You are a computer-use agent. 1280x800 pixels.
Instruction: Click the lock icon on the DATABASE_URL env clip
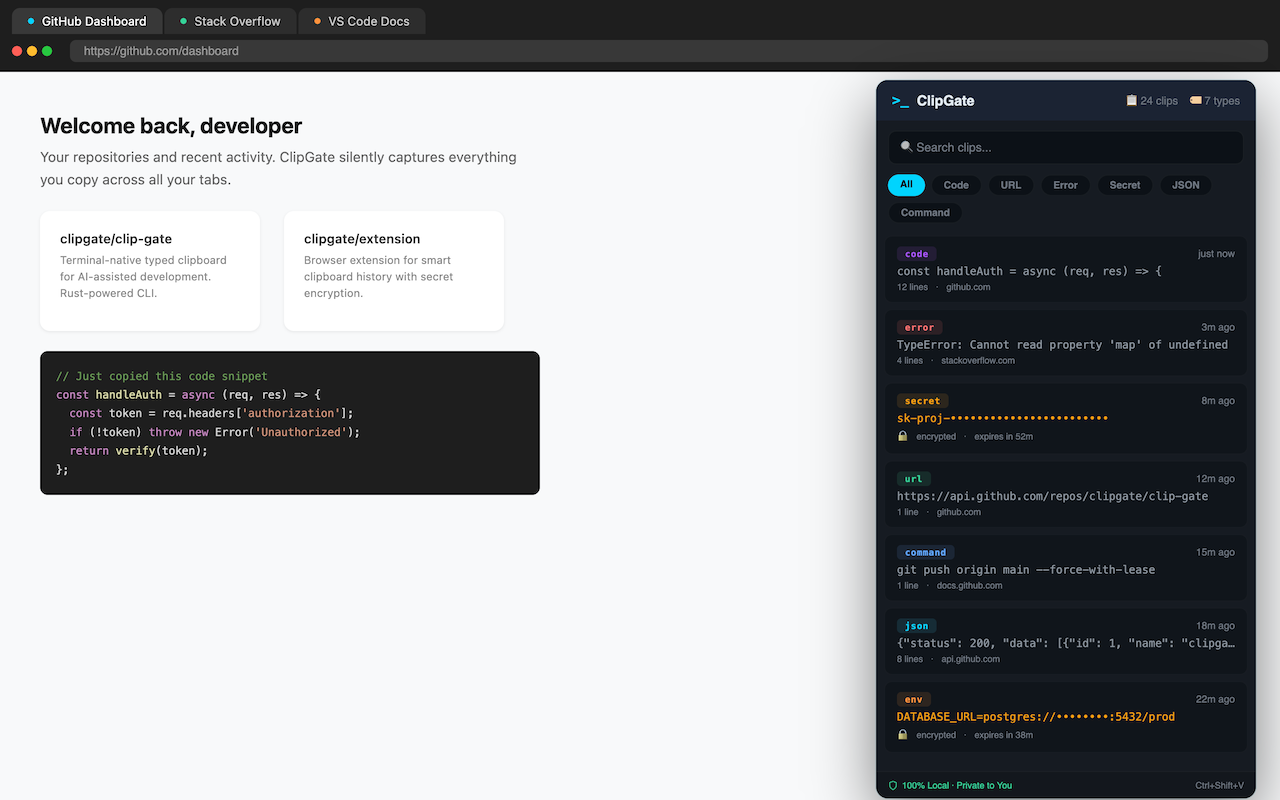[902, 734]
